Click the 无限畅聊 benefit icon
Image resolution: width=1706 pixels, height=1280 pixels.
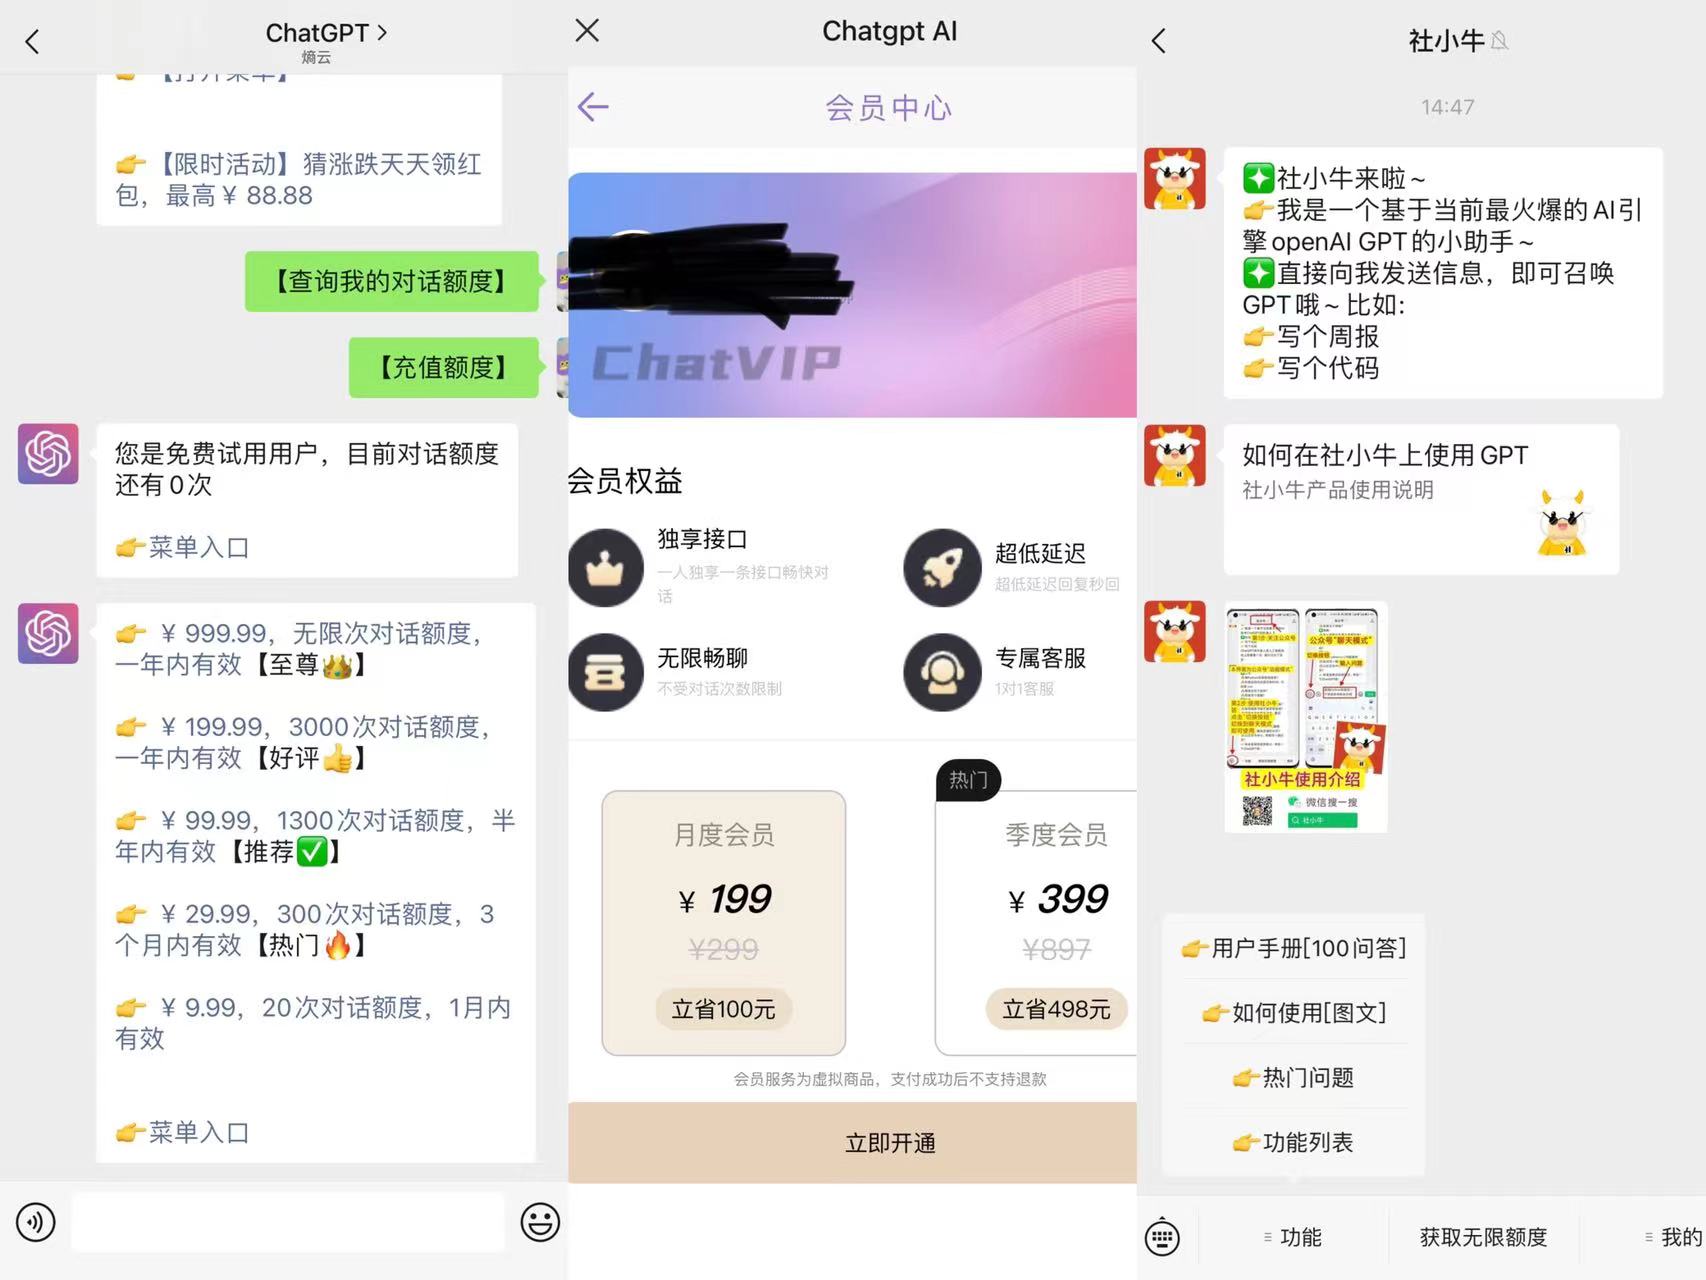pos(605,672)
